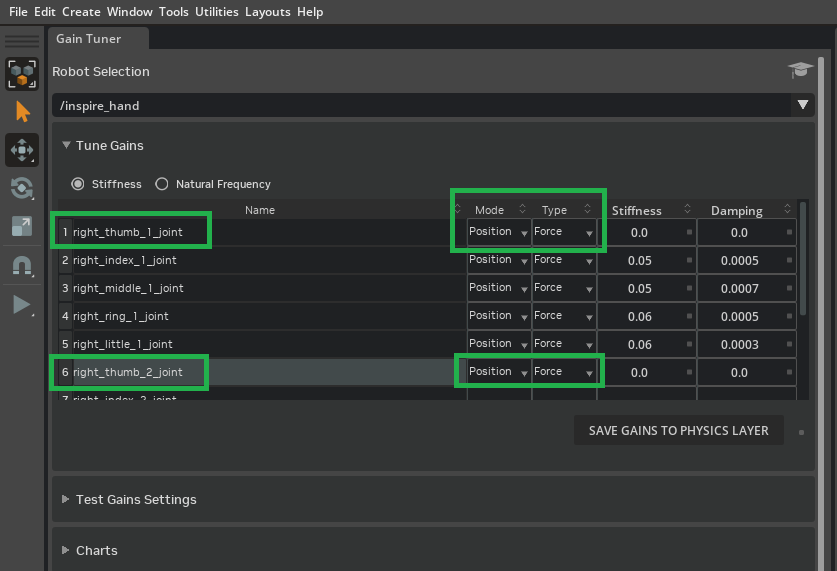The width and height of the screenshot is (837, 571).
Task: Select the right_index_1_joint row name
Action: pos(124,260)
